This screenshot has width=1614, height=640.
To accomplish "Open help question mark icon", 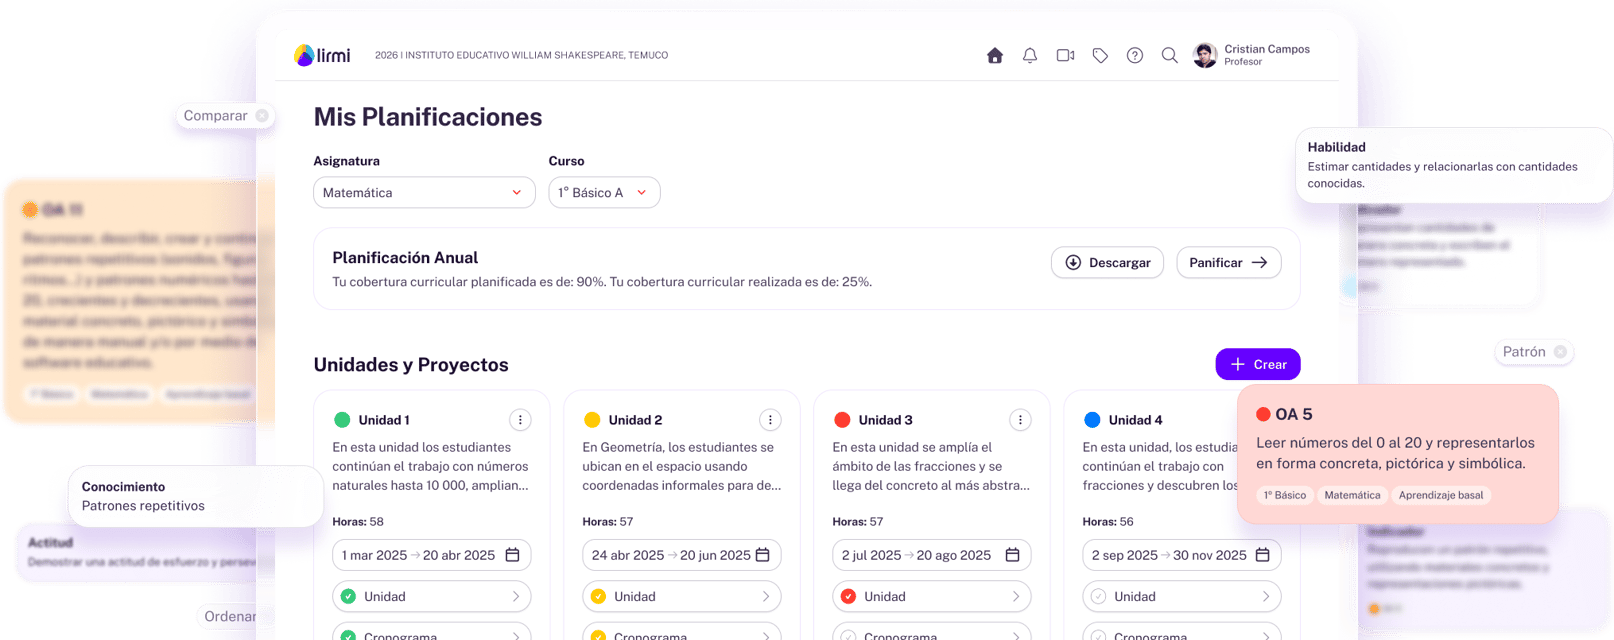I will [1135, 56].
